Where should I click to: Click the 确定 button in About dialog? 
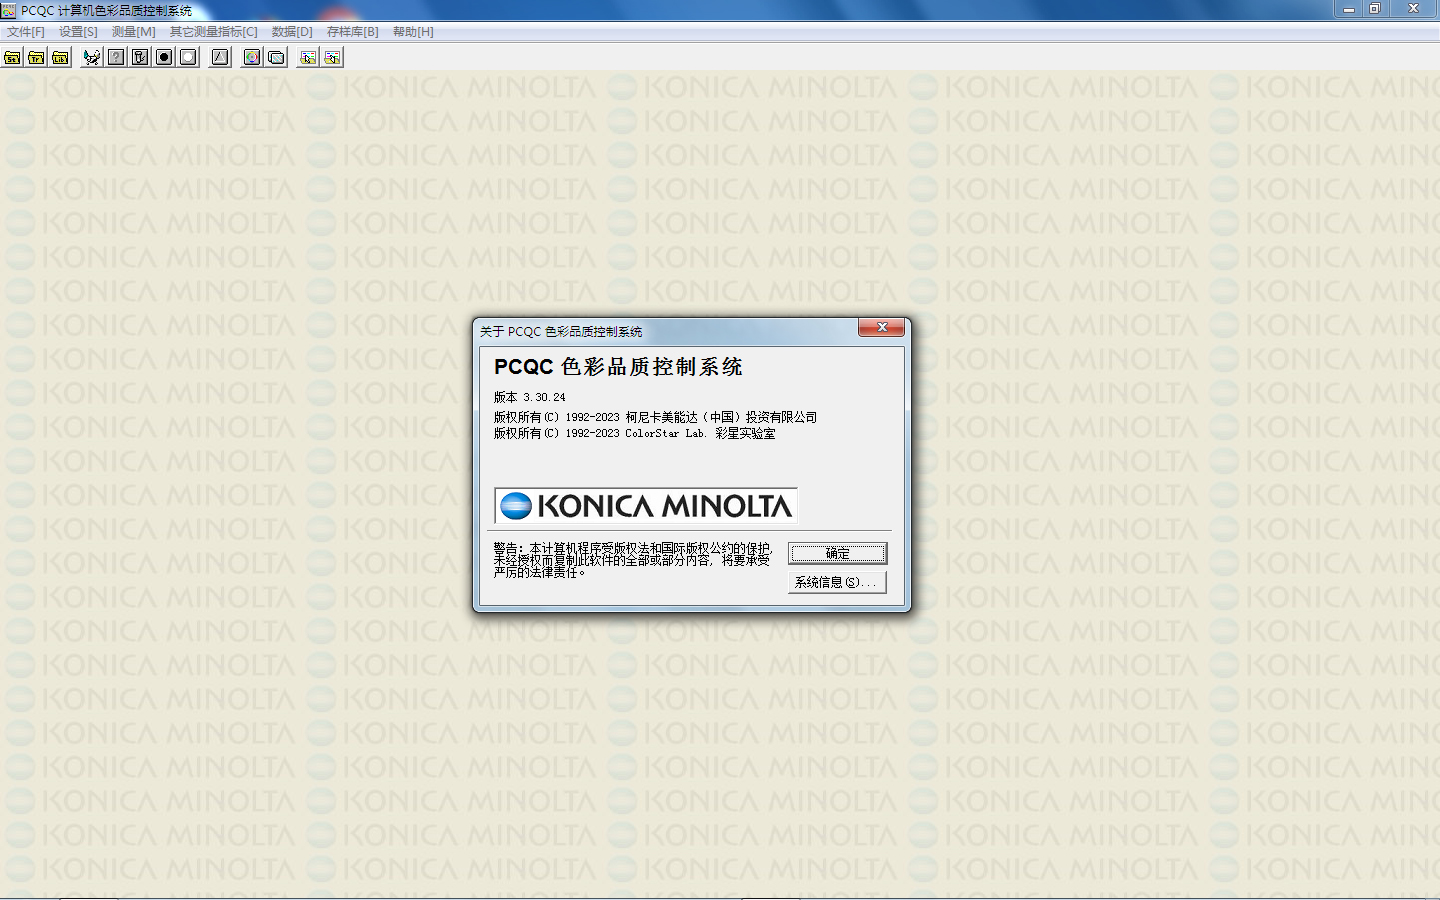838,553
